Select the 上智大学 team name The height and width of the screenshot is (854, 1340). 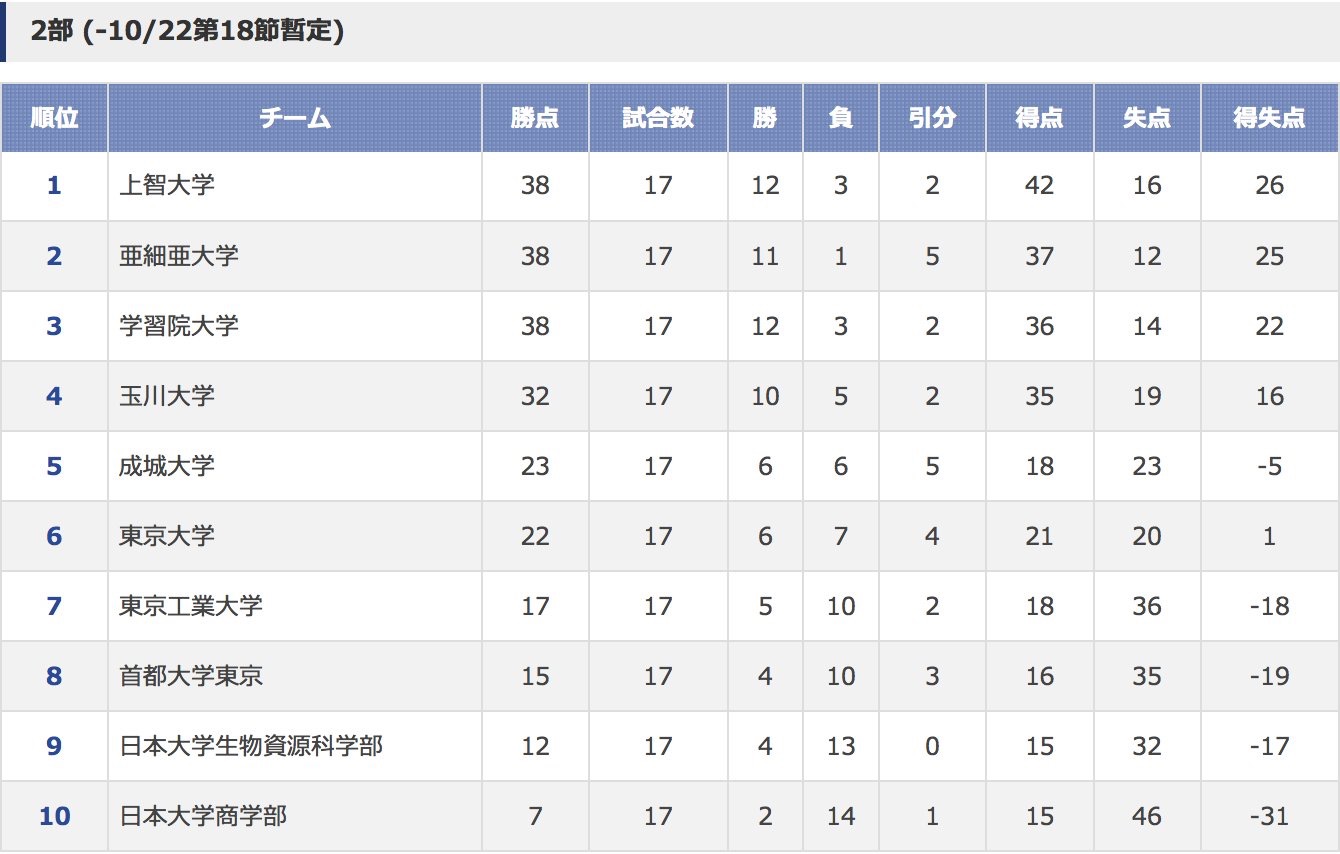tap(167, 185)
